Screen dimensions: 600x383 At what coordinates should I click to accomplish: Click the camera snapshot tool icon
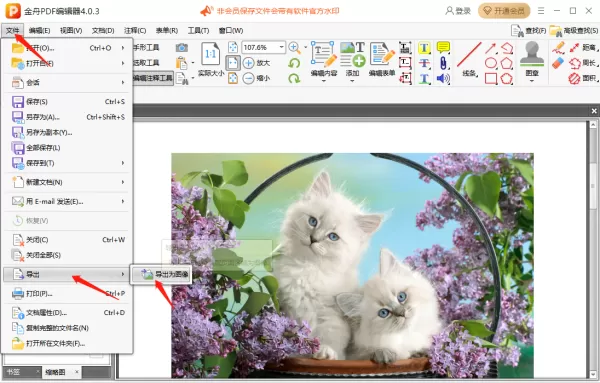[182, 47]
